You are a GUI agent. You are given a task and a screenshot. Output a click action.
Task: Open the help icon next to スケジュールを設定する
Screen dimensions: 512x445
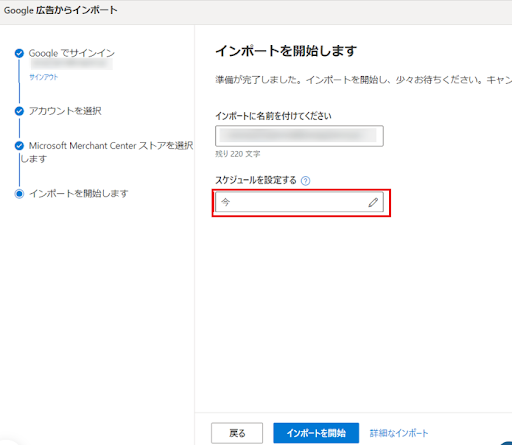point(305,181)
